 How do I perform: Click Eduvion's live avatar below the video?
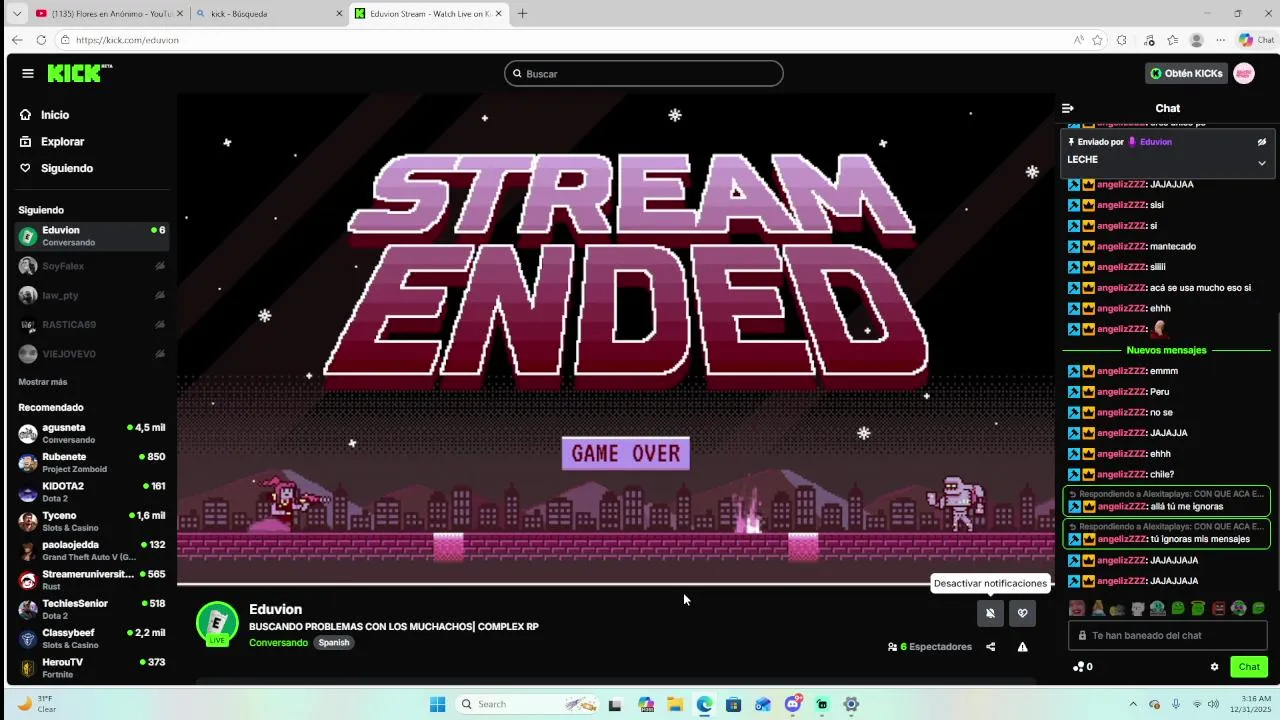click(217, 623)
